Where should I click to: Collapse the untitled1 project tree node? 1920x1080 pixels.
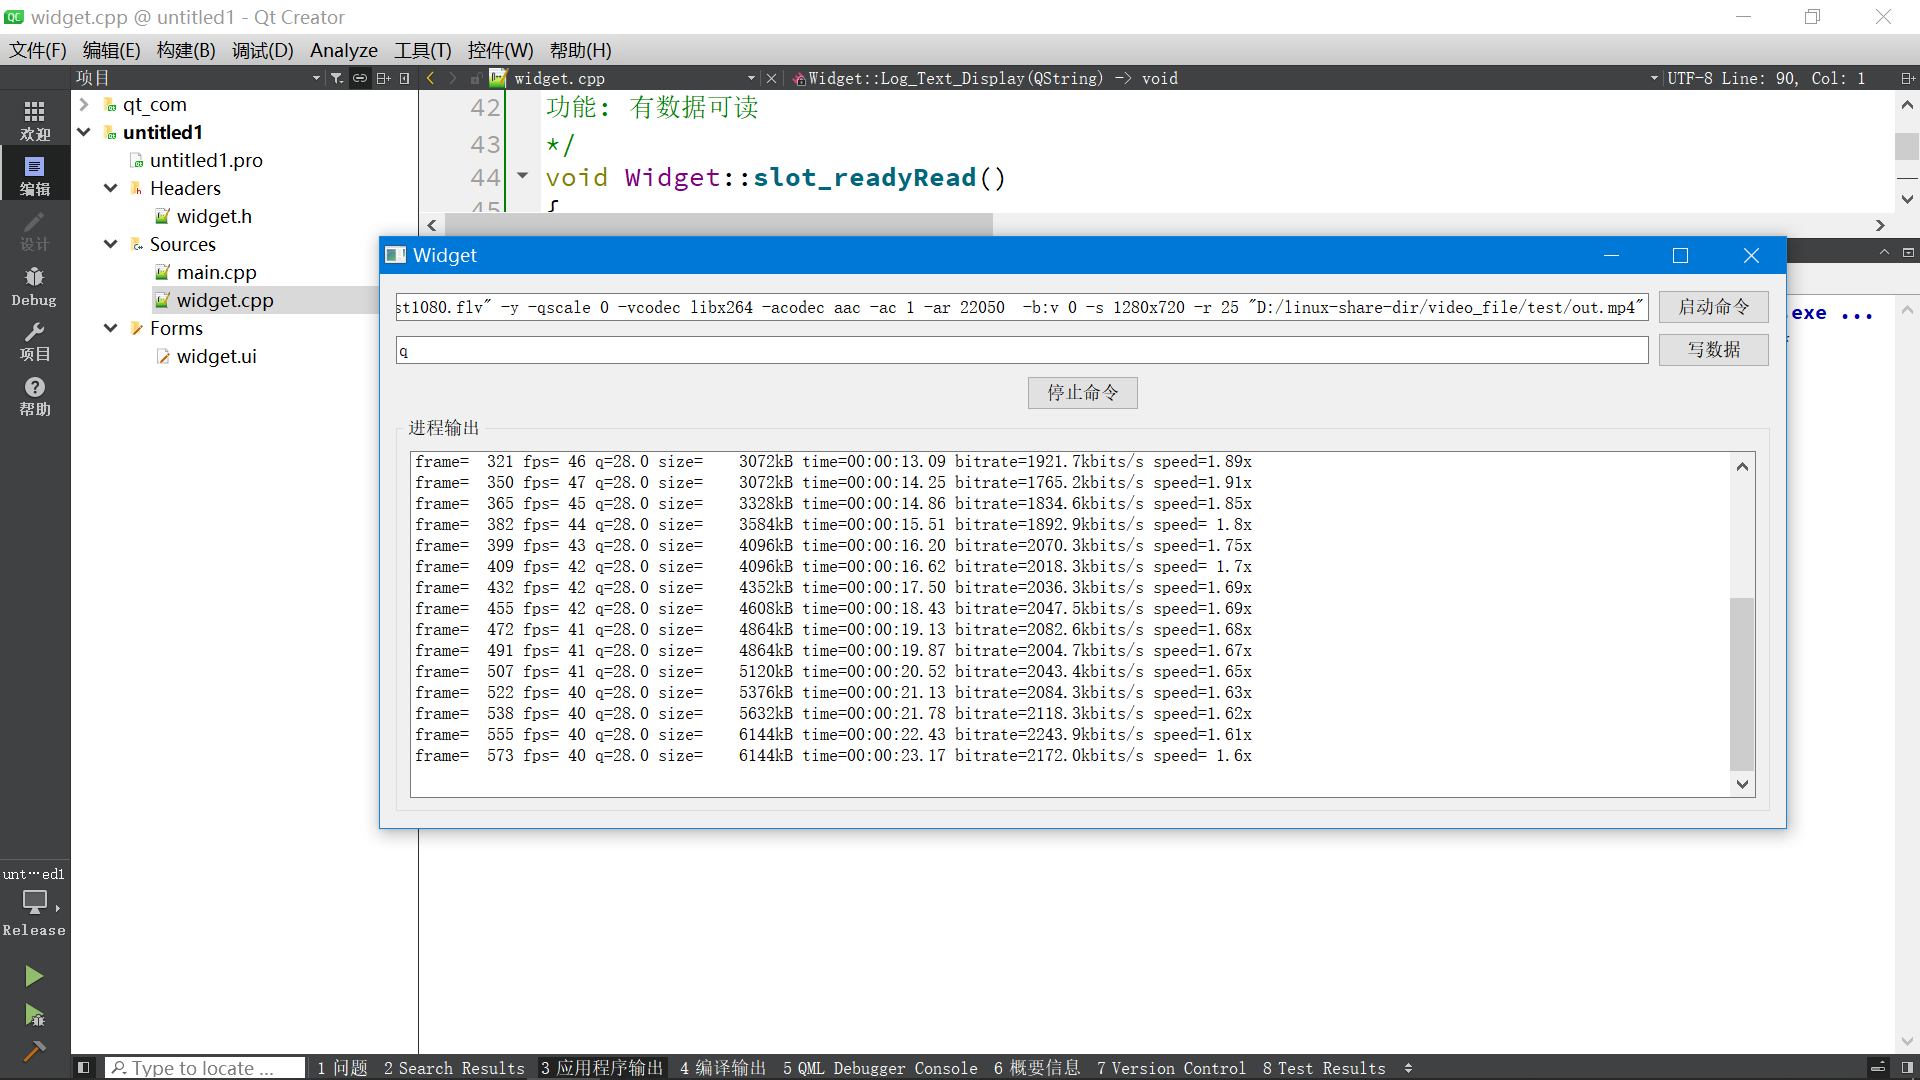[85, 132]
